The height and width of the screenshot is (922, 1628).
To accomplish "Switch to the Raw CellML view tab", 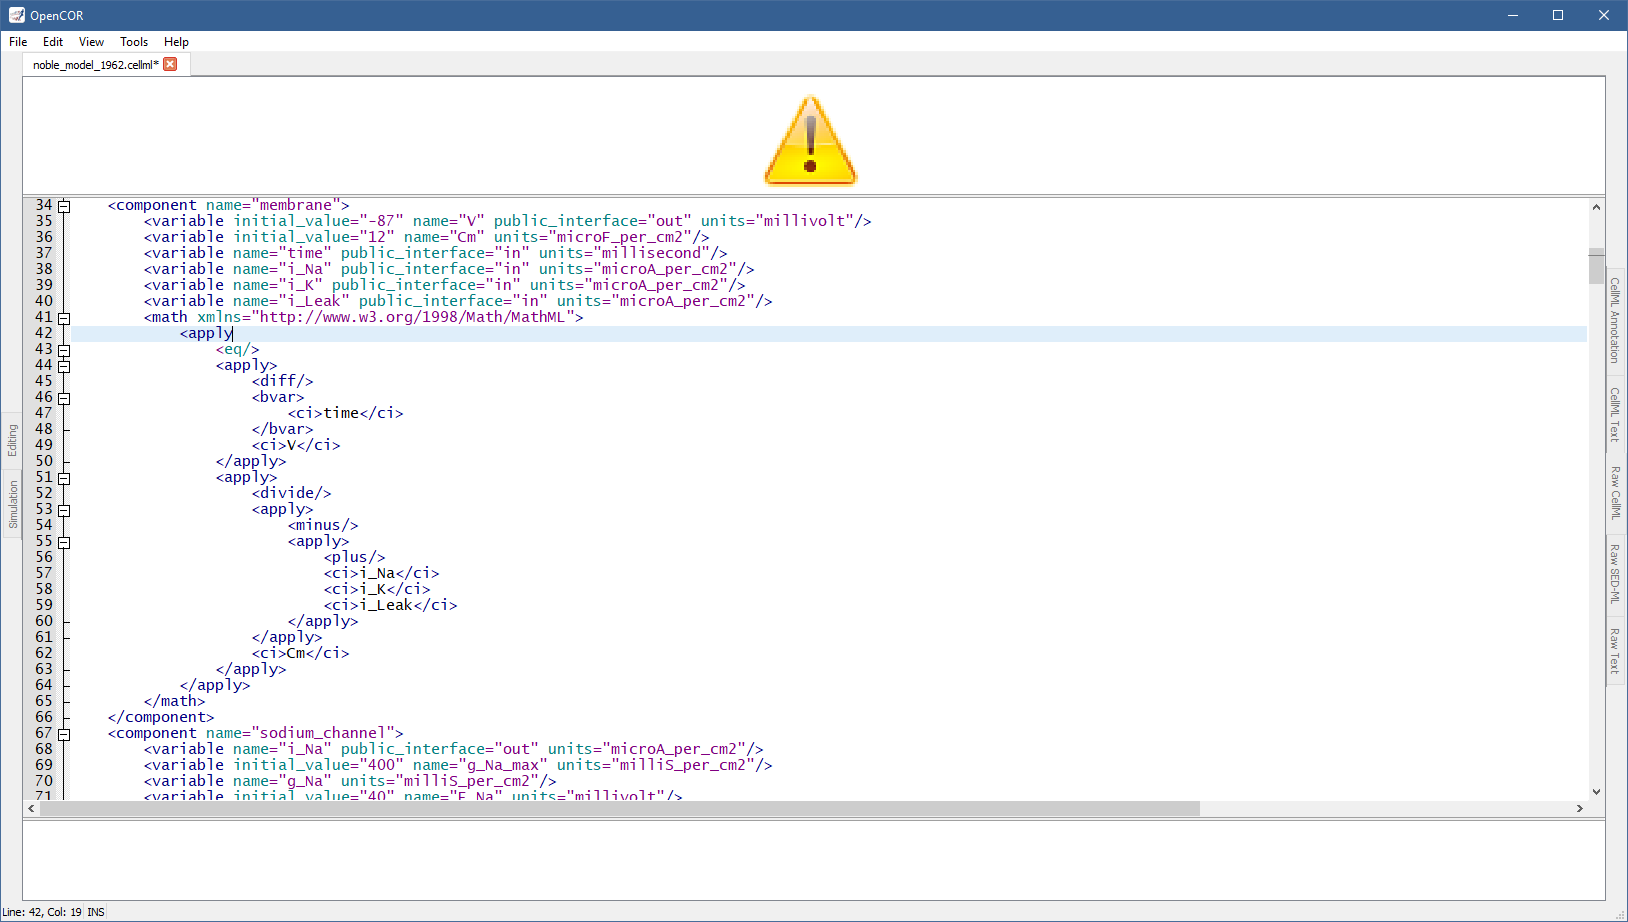I will [1615, 492].
